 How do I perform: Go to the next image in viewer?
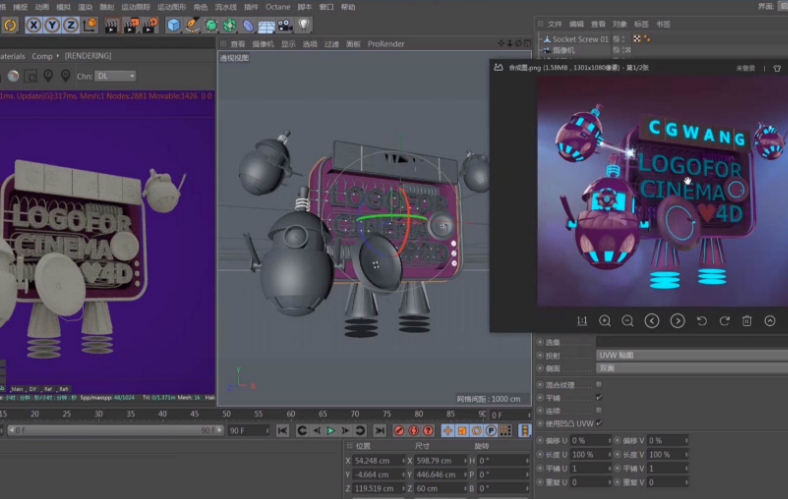pos(677,321)
